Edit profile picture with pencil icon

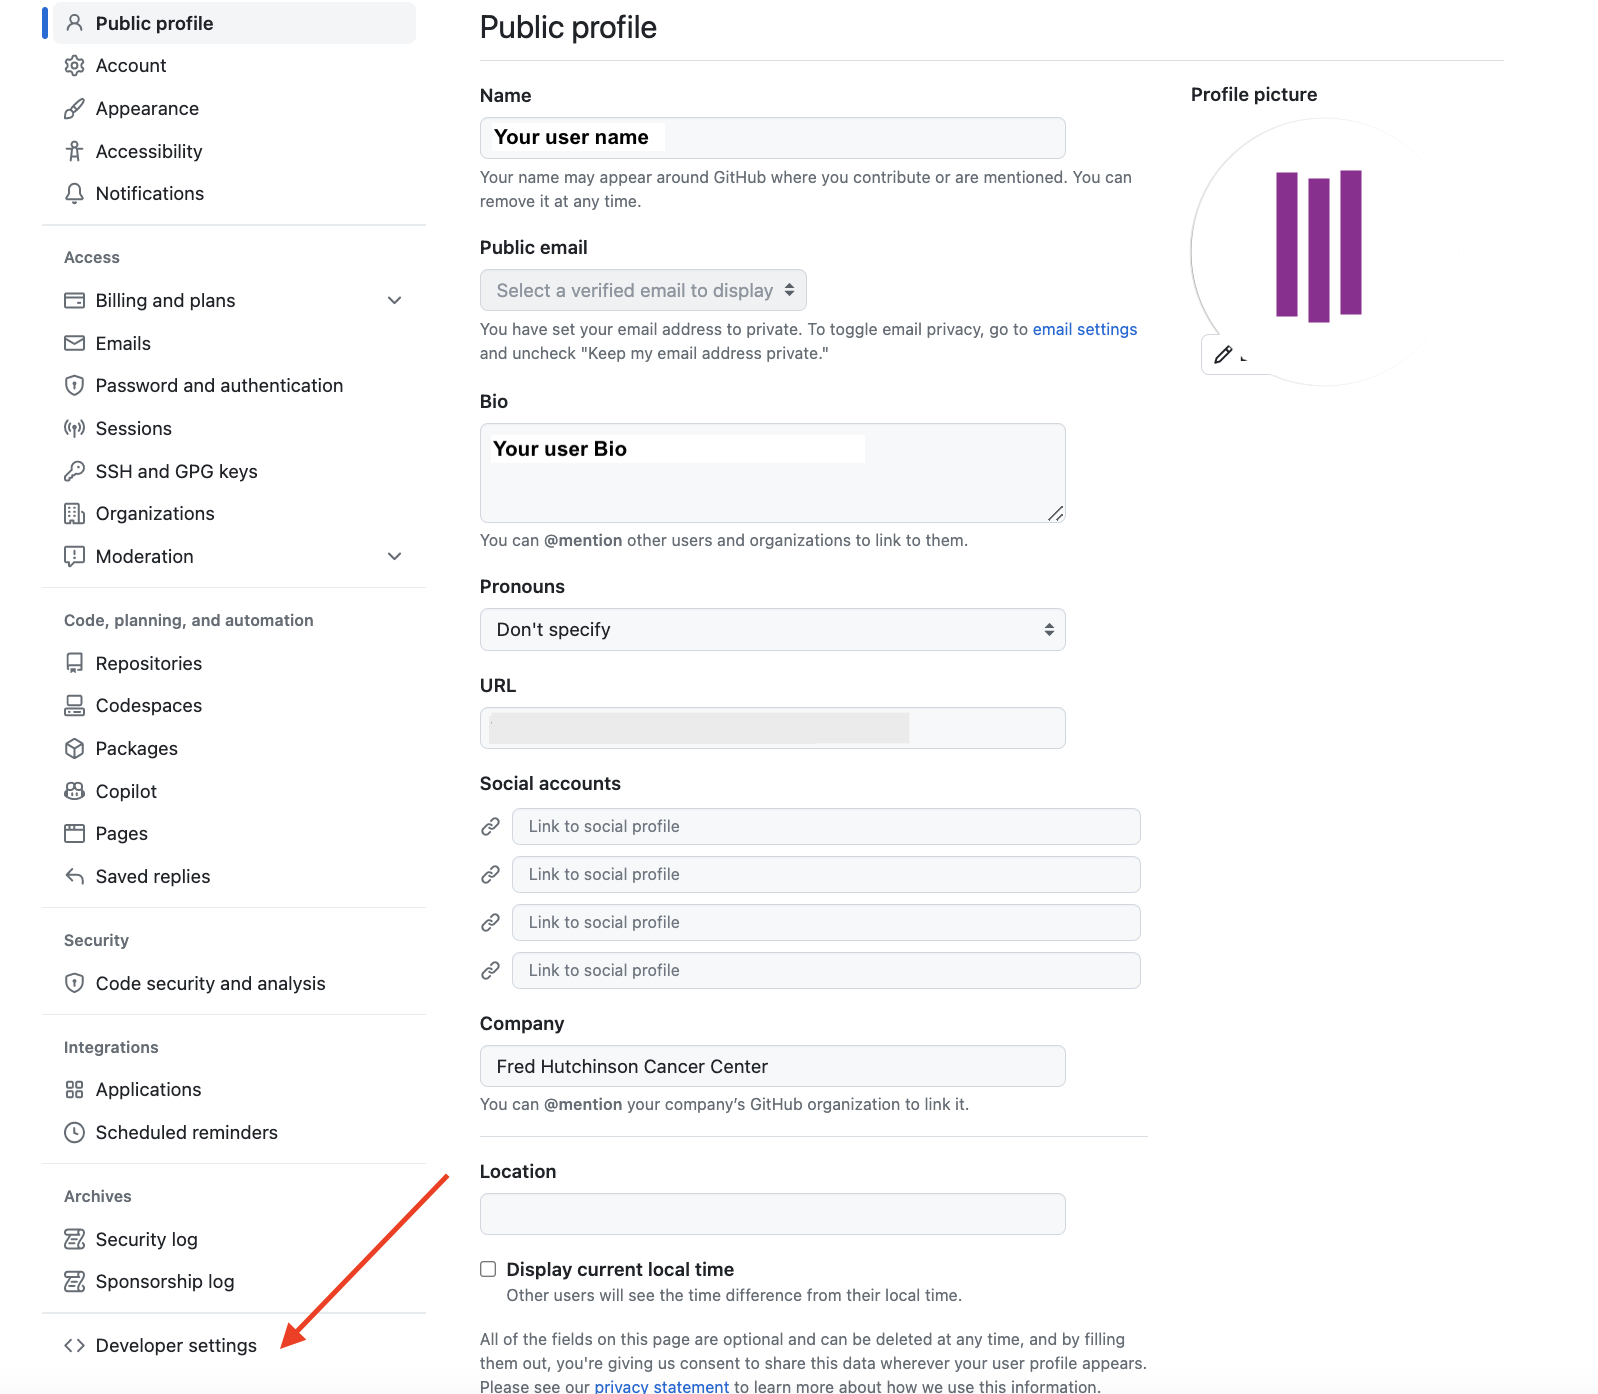(x=1222, y=354)
